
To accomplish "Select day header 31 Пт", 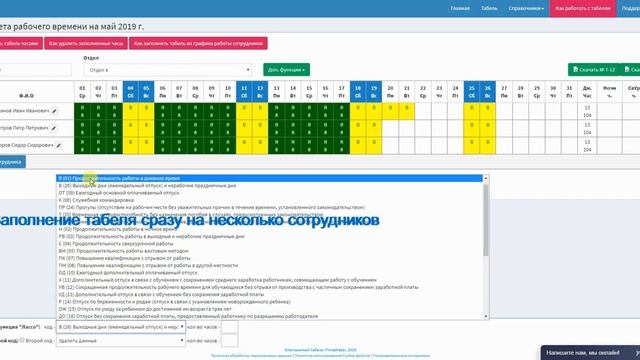I will (x=569, y=91).
